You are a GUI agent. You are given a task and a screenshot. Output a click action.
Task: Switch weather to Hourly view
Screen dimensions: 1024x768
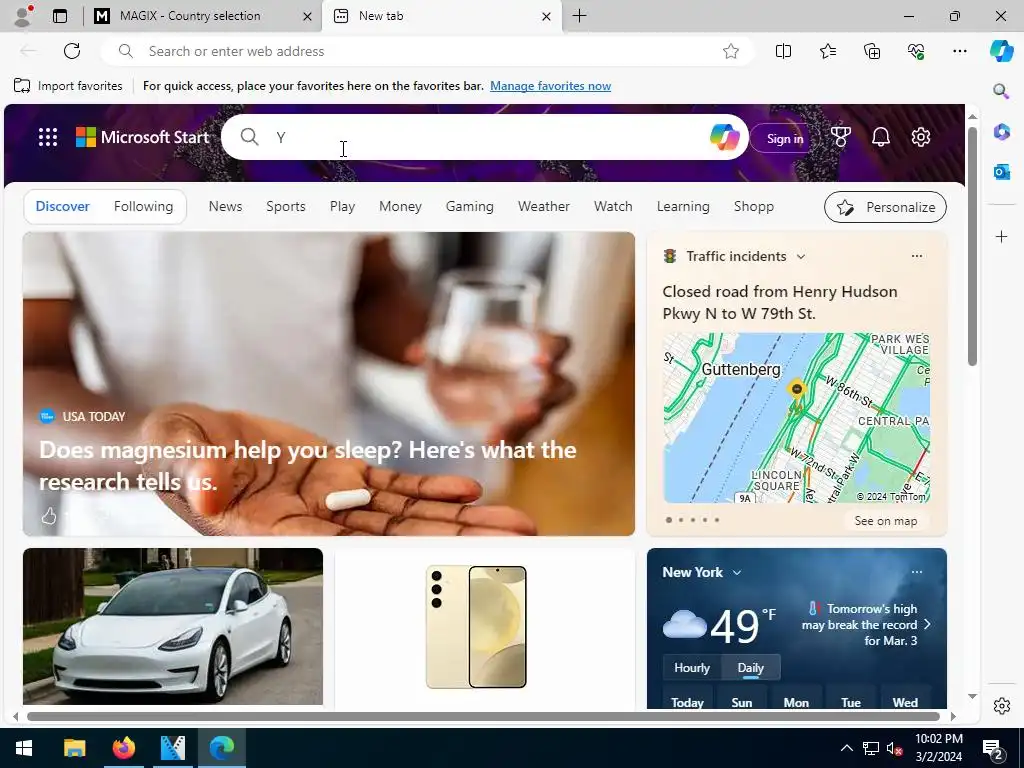tap(692, 667)
